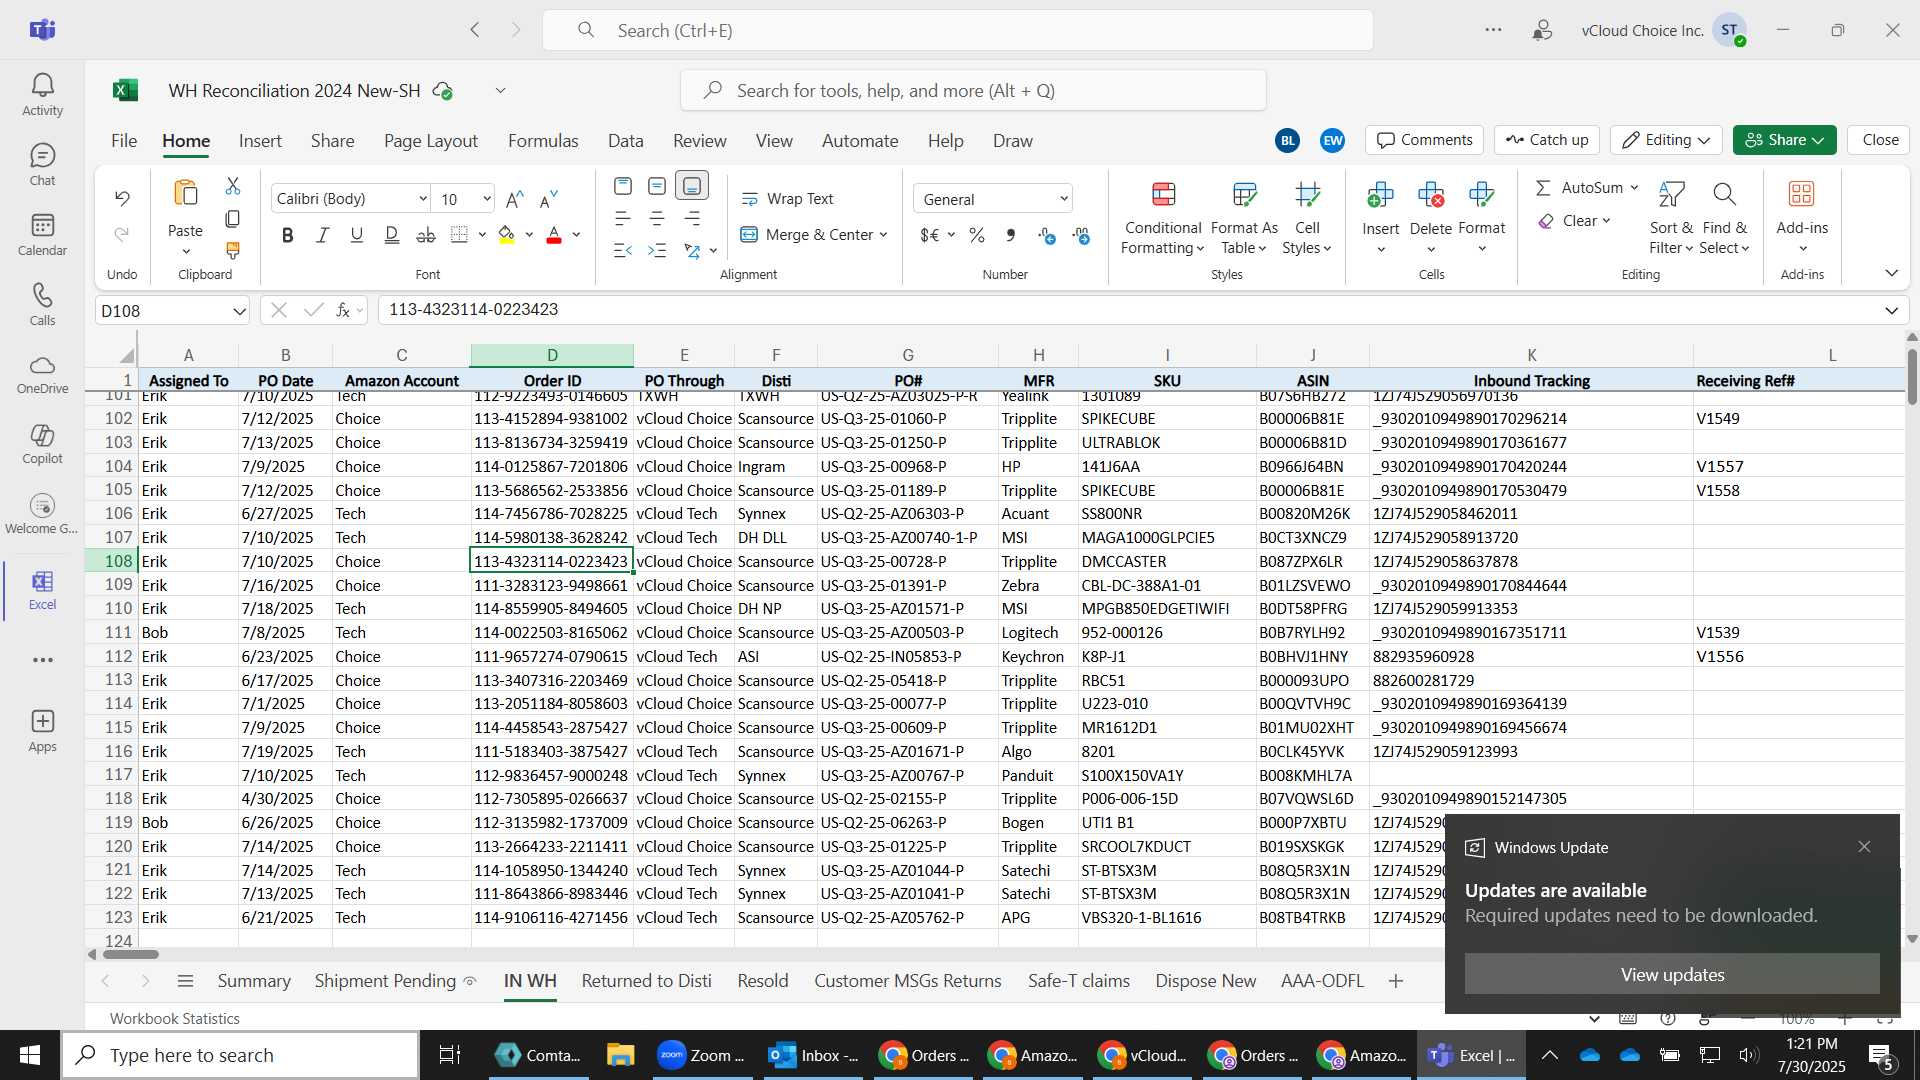Viewport: 1920px width, 1080px height.
Task: Open Conditional Formatting
Action: (x=1163, y=218)
